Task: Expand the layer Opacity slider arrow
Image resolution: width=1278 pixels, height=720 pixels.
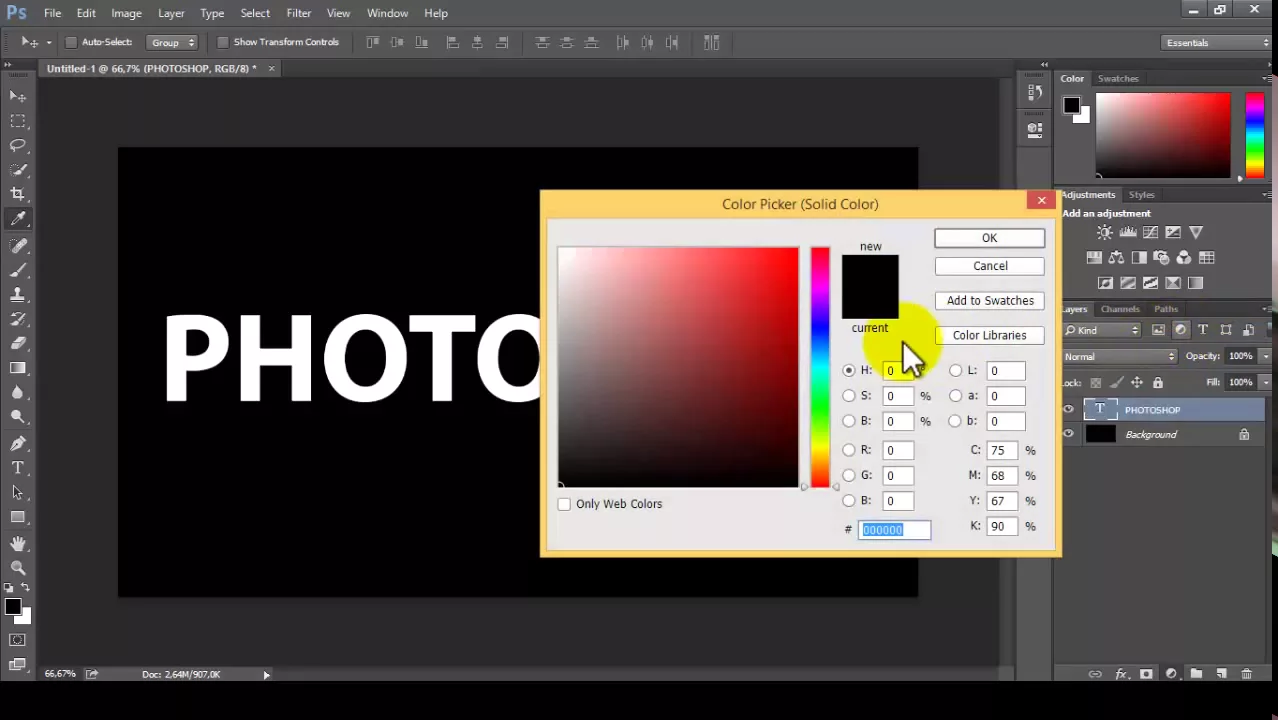Action: click(x=1266, y=356)
